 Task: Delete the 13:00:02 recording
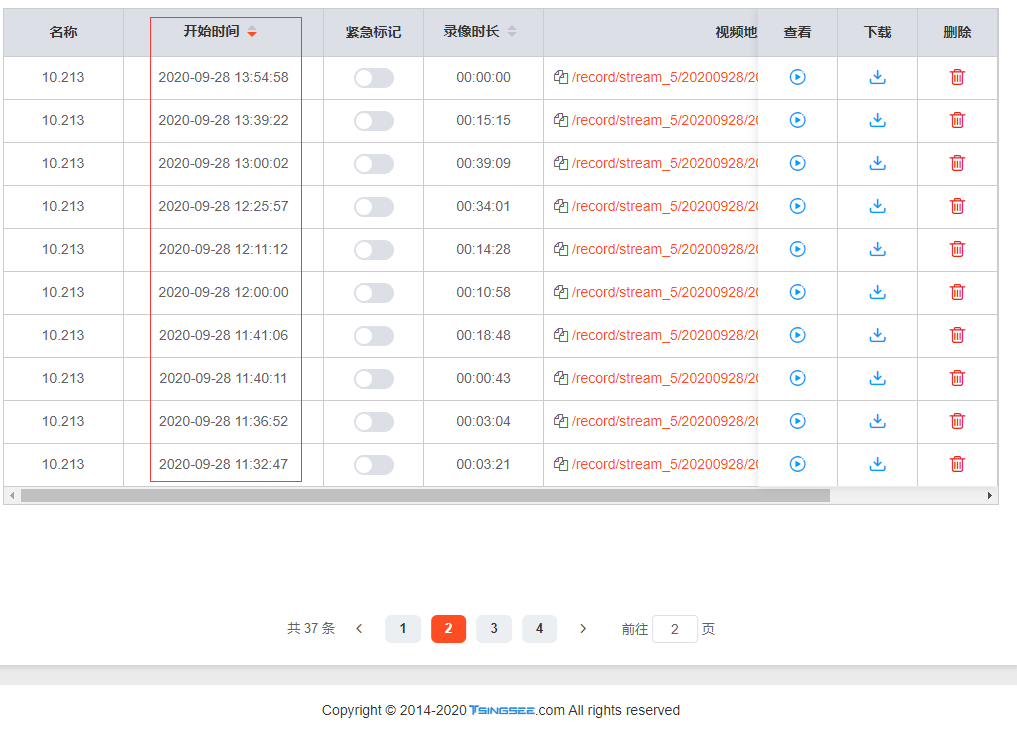[957, 163]
